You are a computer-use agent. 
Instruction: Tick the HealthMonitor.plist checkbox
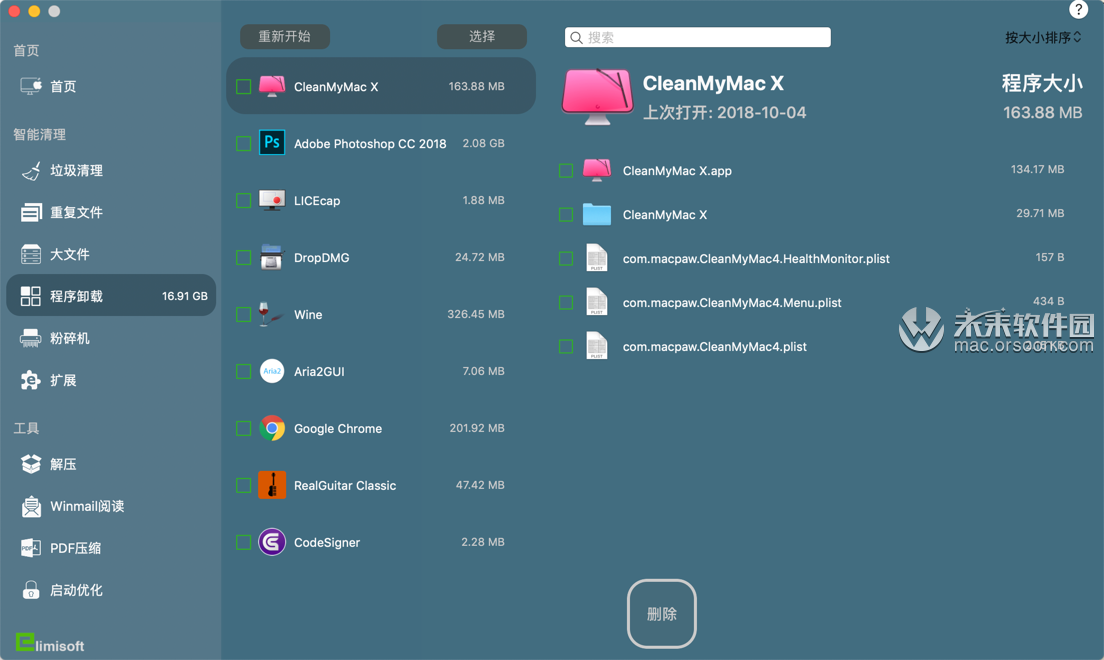click(566, 259)
